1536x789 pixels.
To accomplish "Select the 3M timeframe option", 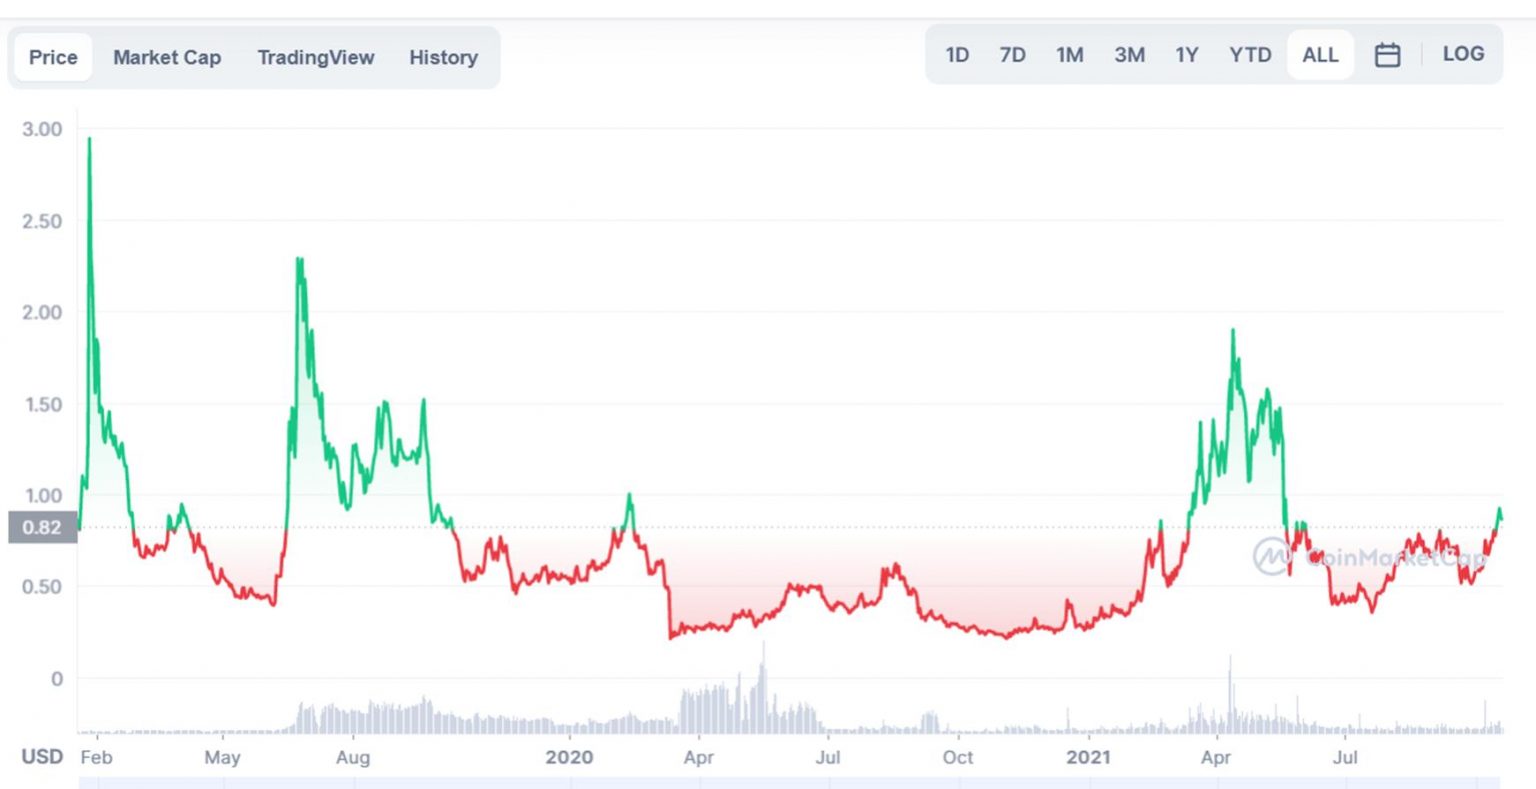I will (1129, 54).
